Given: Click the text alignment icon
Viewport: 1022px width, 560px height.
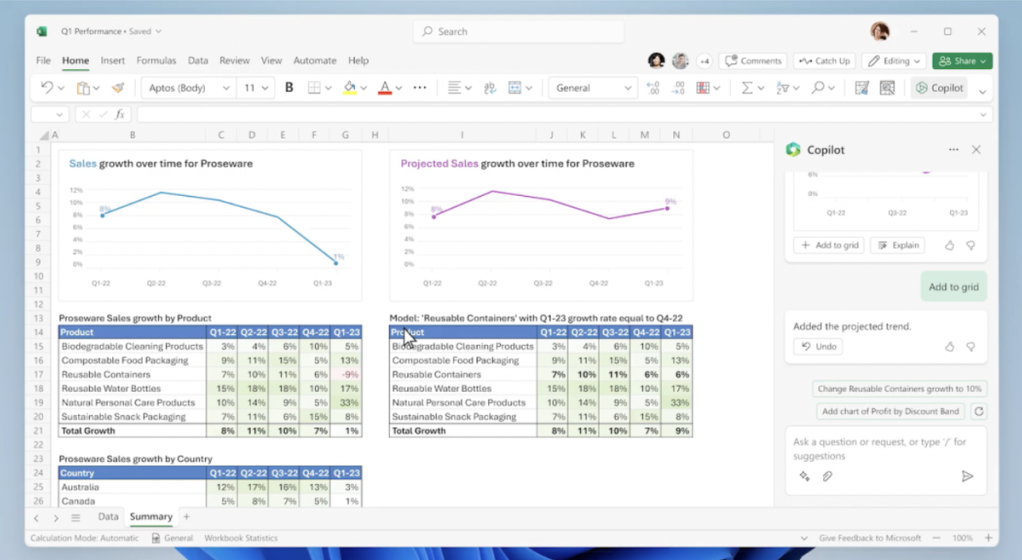Looking at the screenshot, I should [454, 87].
